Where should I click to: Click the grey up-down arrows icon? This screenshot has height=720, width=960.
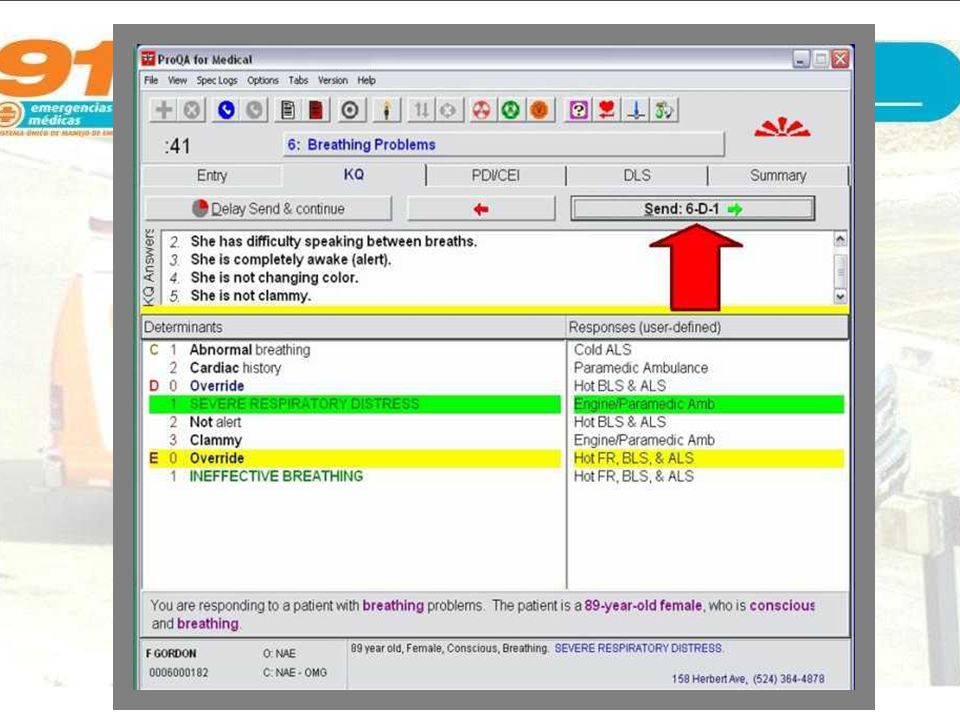click(421, 110)
